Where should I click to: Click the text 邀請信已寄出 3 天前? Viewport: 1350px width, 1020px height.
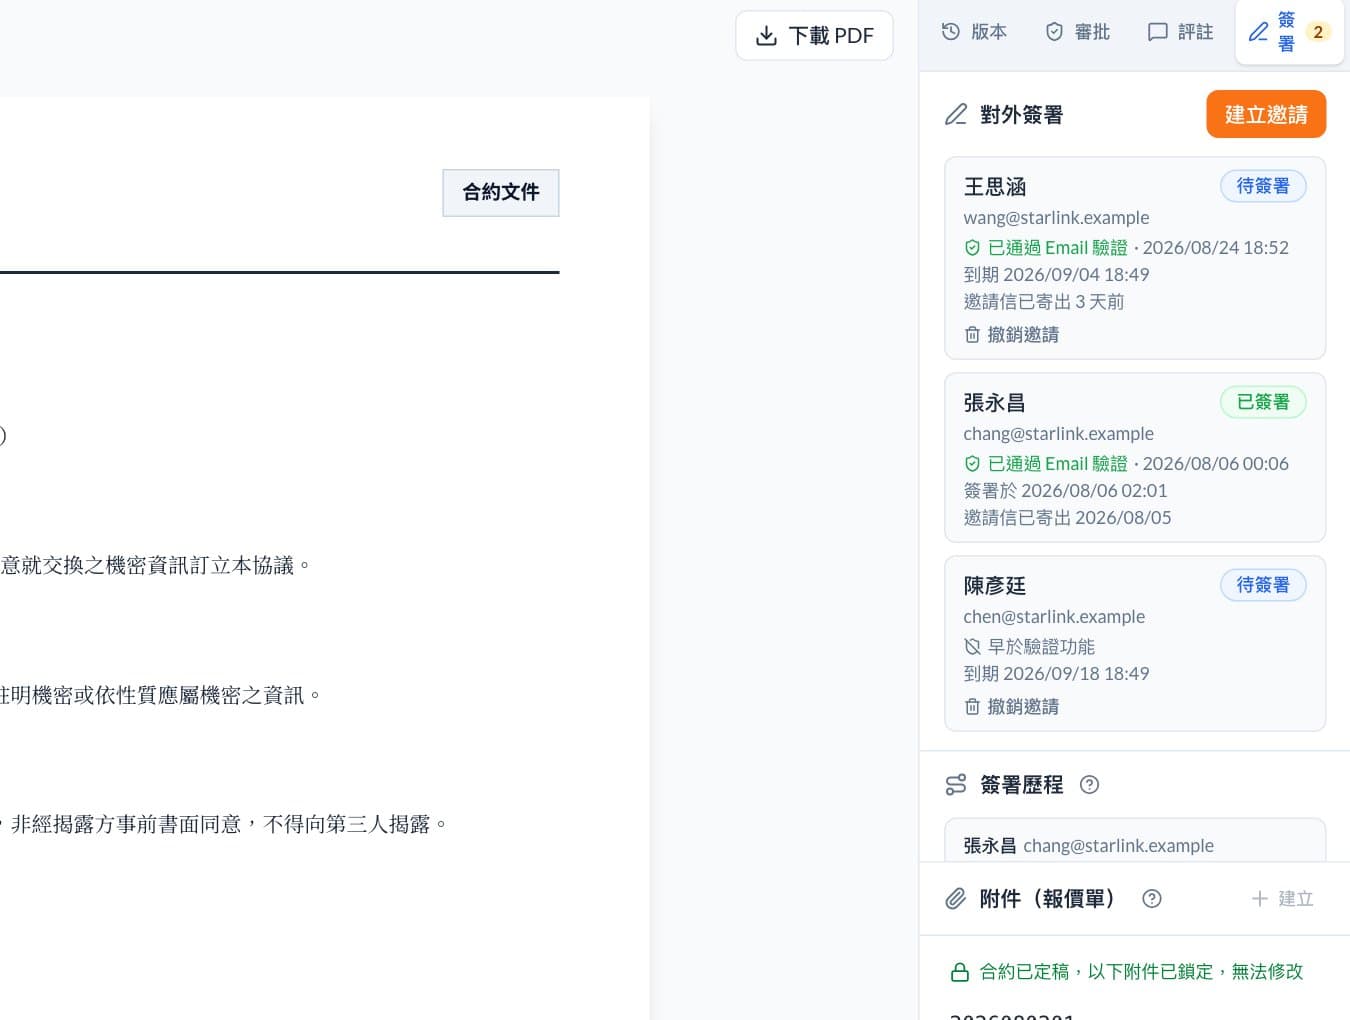(x=1044, y=301)
